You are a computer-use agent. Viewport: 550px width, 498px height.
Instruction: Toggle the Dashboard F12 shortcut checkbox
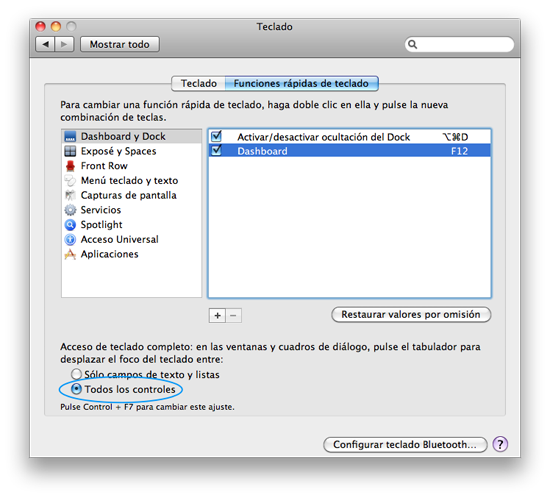(216, 150)
